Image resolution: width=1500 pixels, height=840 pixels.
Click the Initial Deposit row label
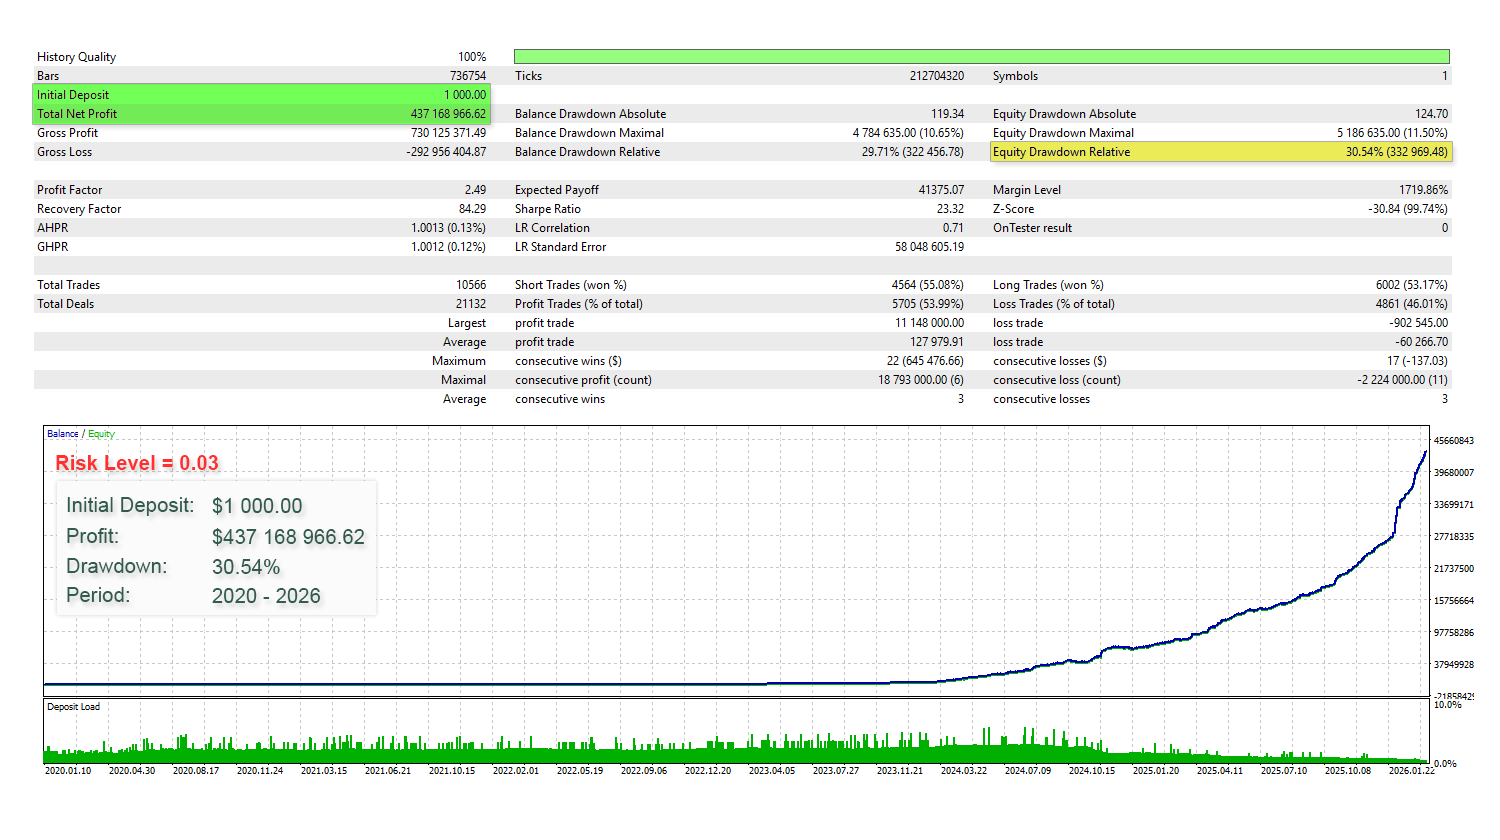point(73,95)
